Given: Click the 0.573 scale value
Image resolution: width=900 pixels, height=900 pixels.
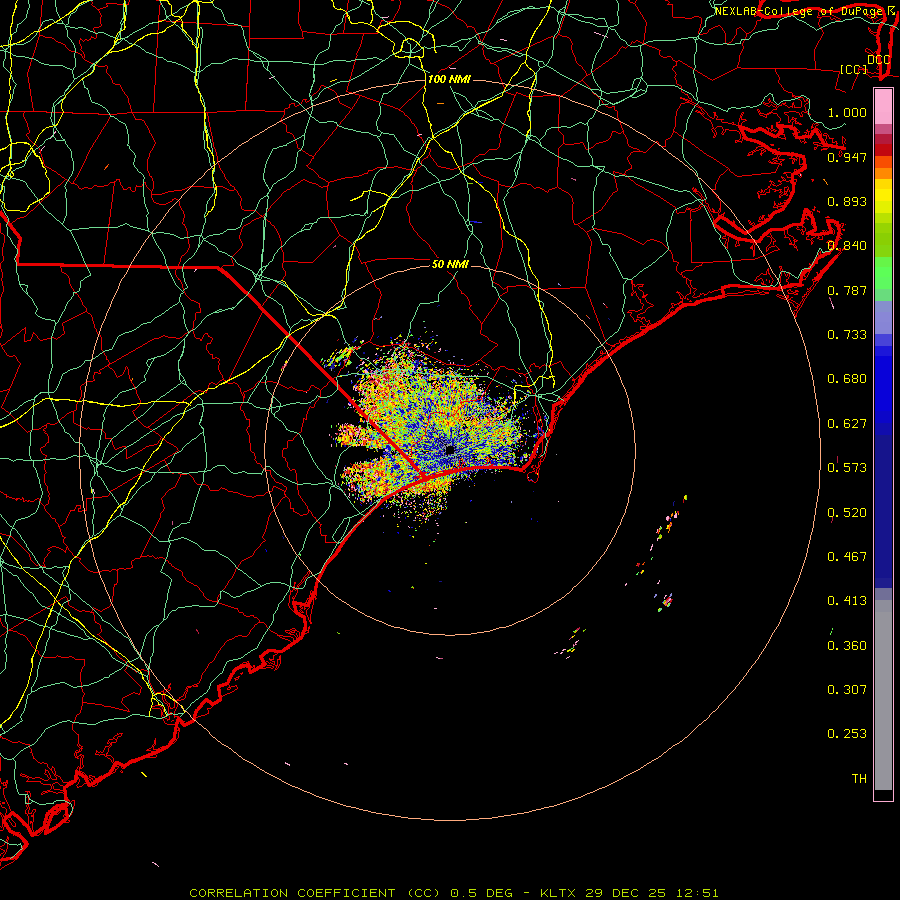Looking at the screenshot, I should coord(847,468).
